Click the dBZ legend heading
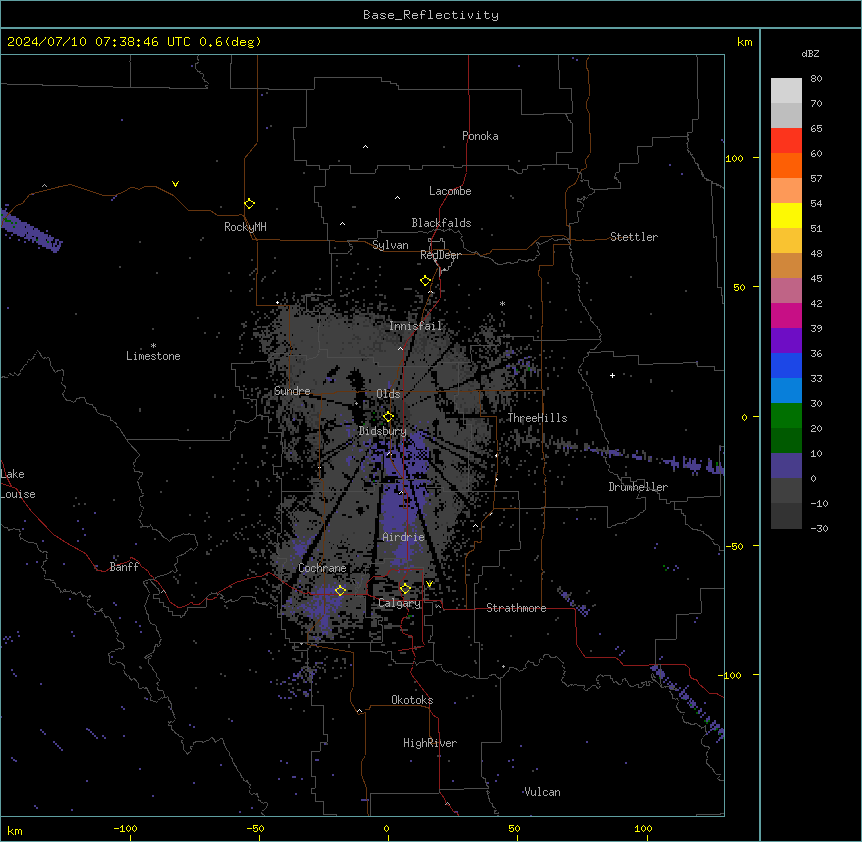 click(x=810, y=53)
